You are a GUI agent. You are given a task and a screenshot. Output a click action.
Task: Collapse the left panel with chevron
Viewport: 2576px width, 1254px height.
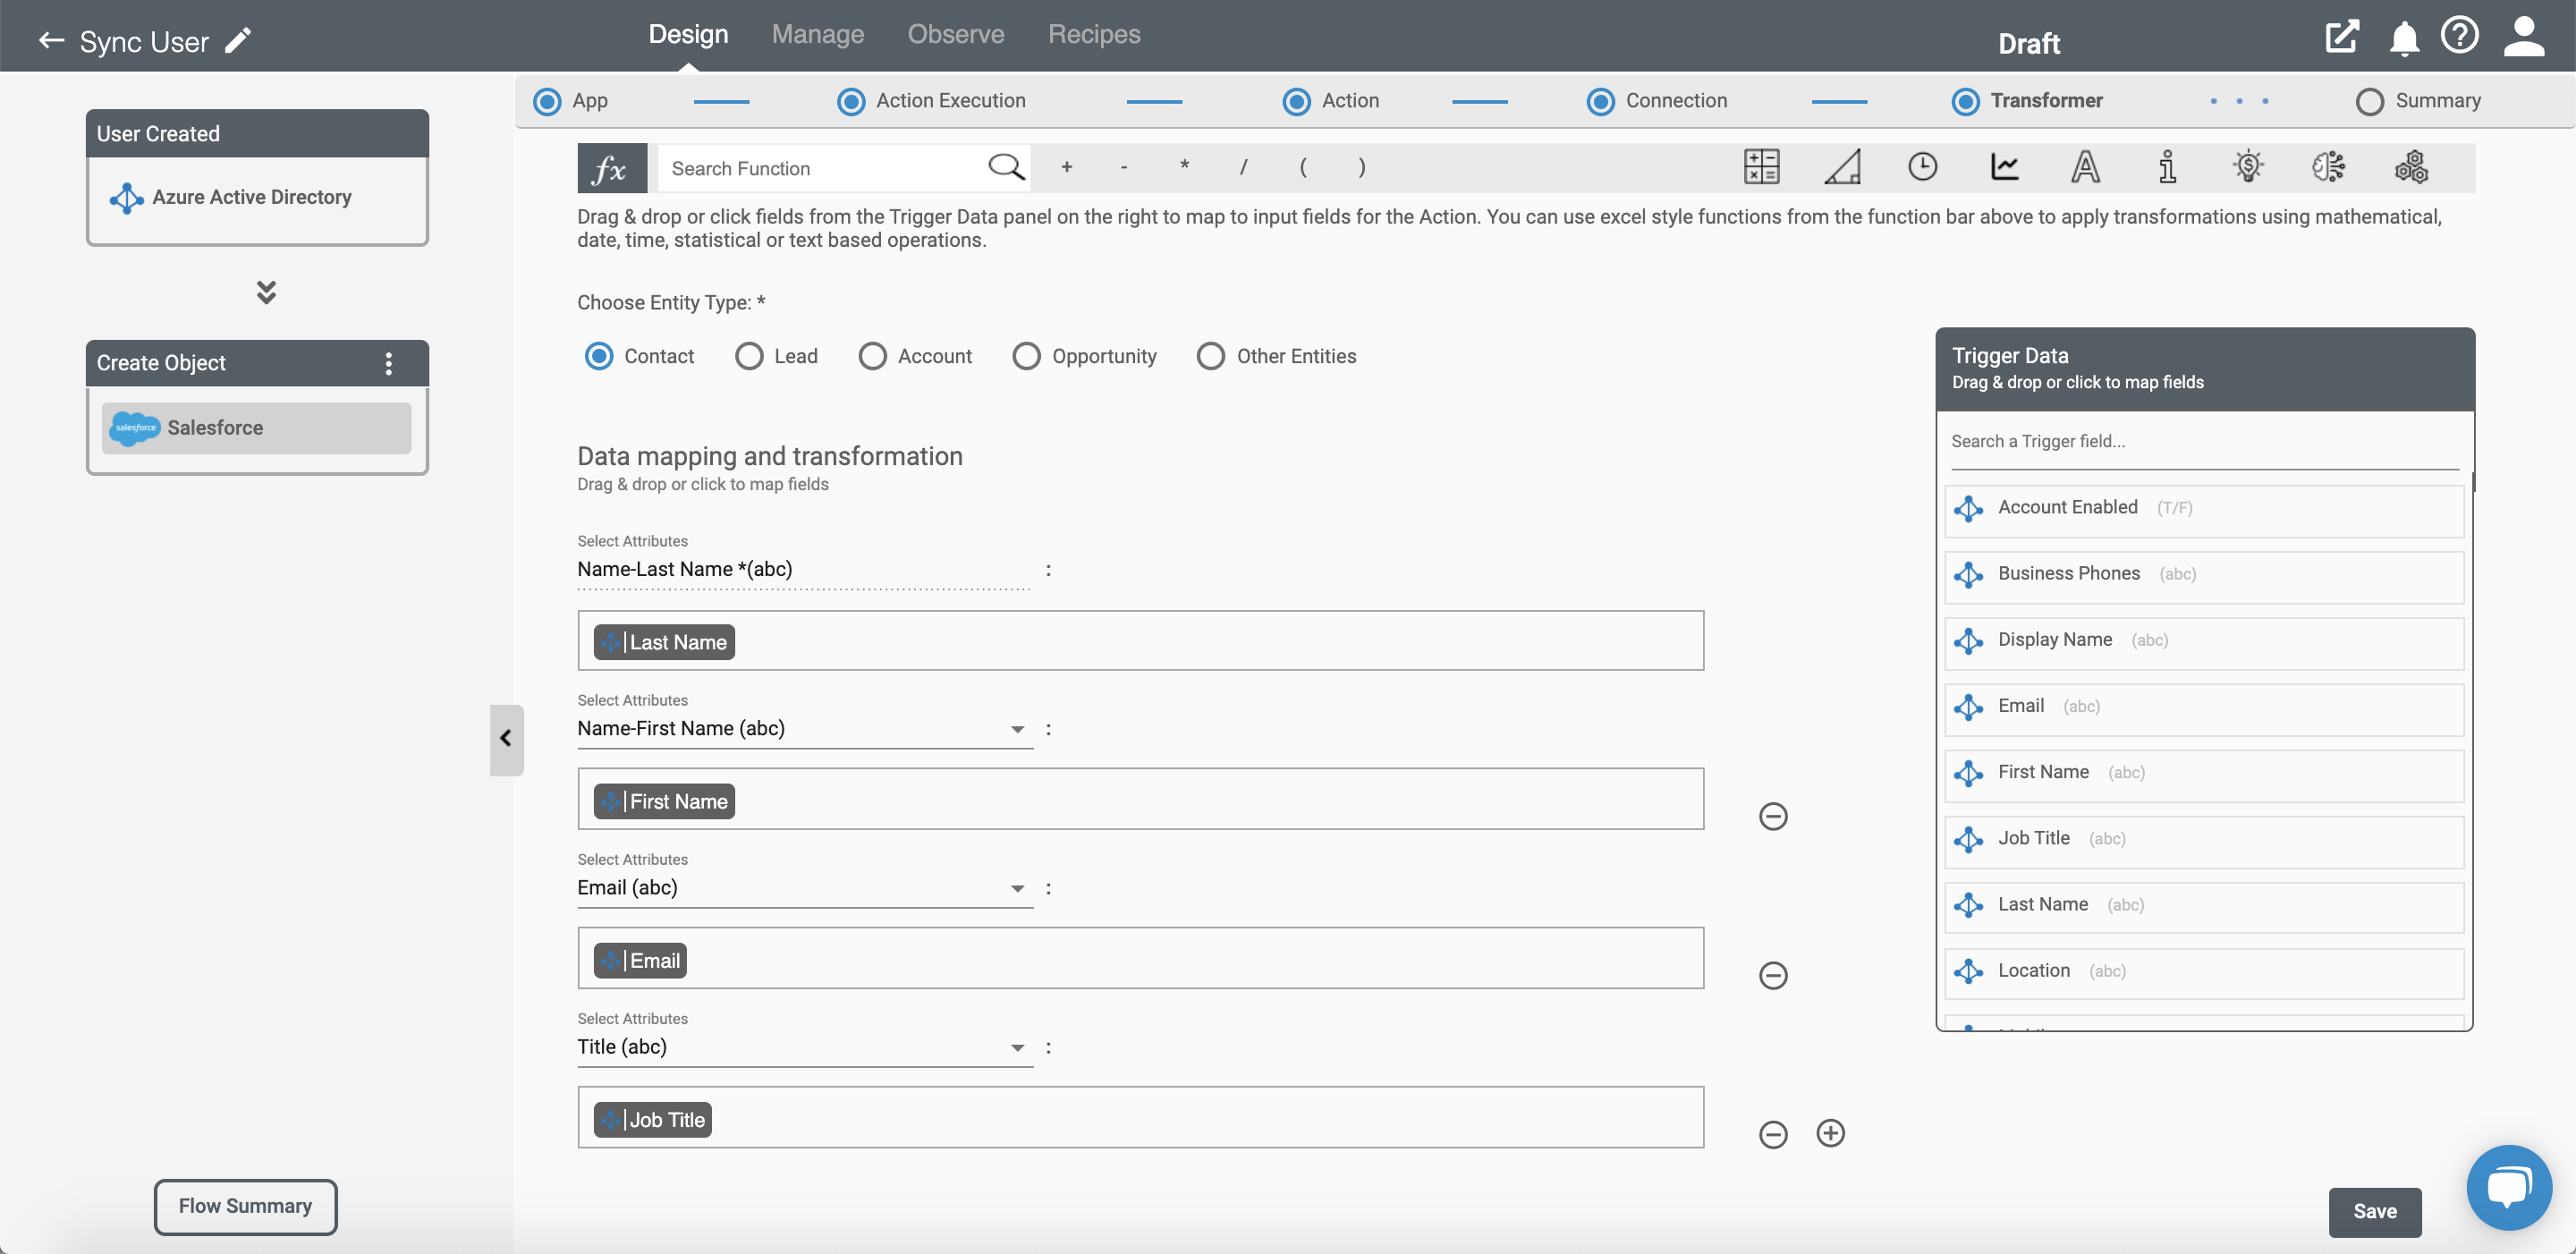506,739
